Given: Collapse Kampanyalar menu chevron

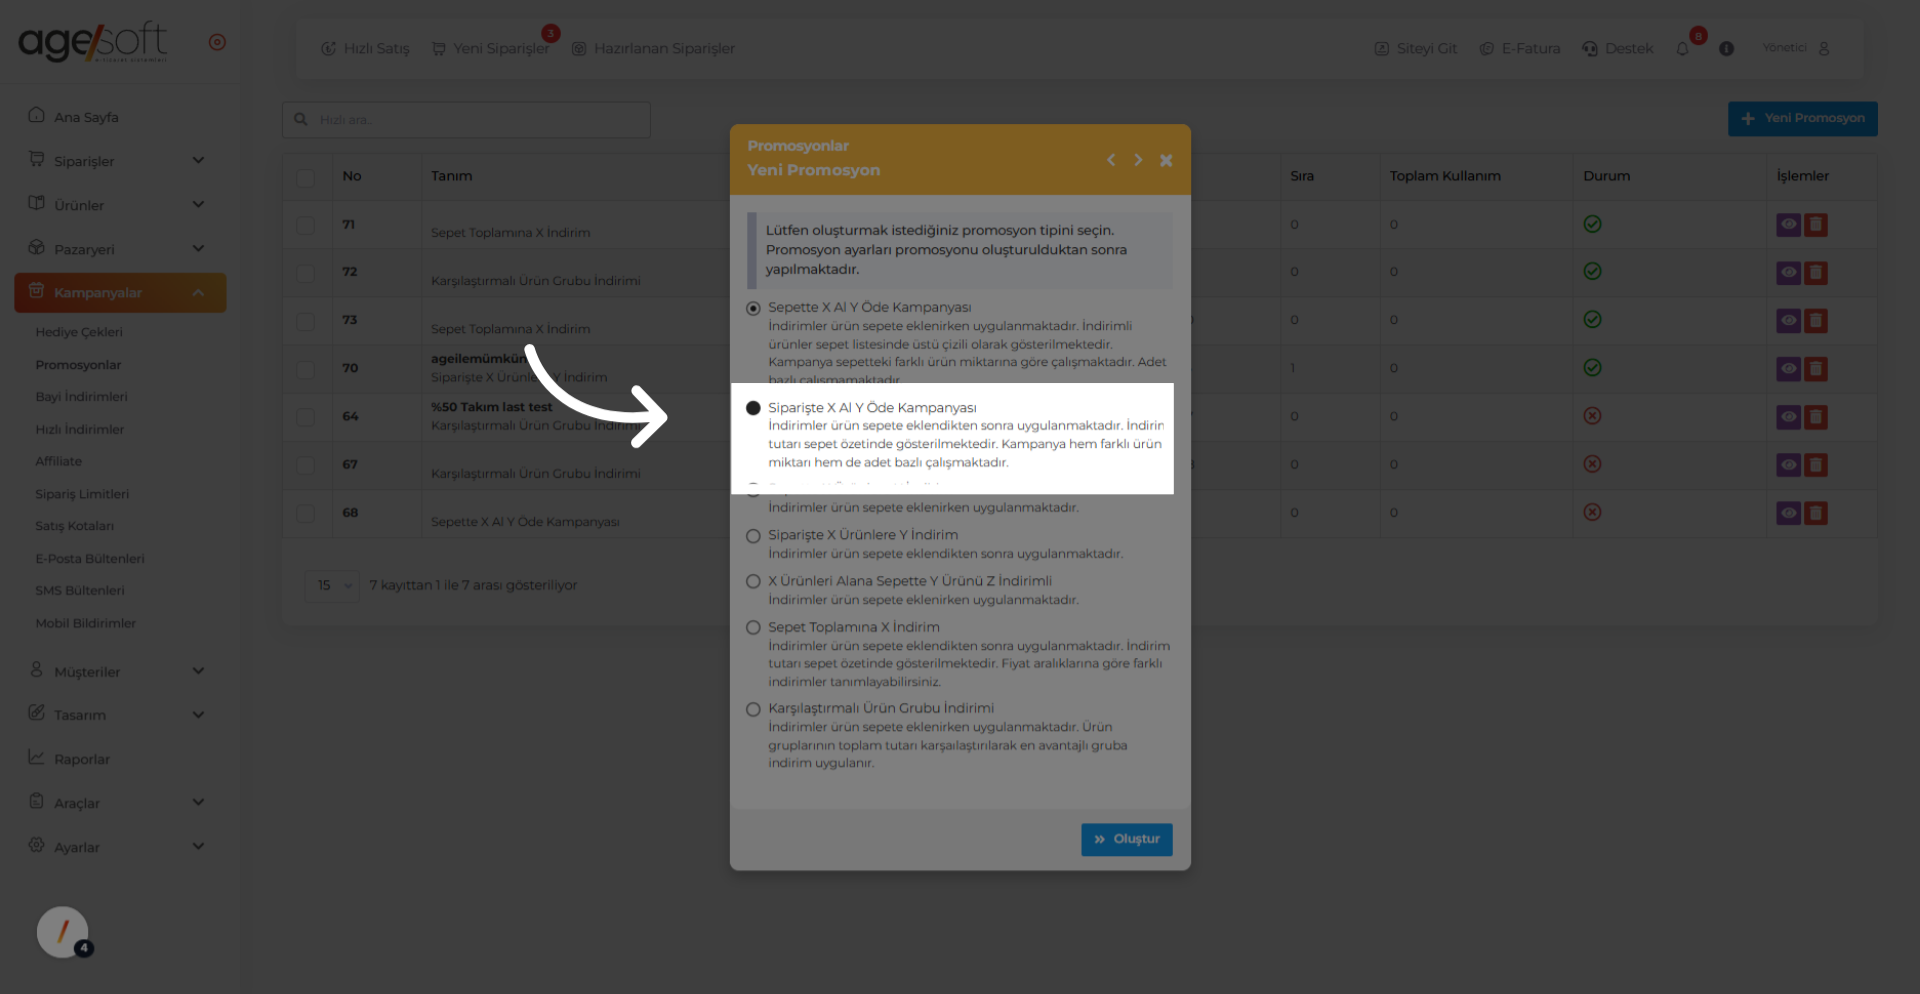Looking at the screenshot, I should click(198, 292).
